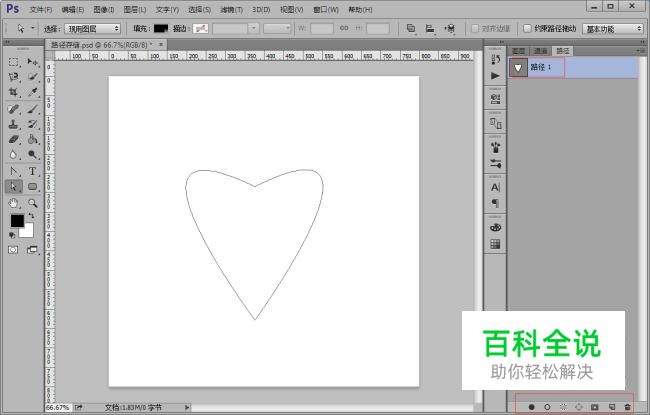The width and height of the screenshot is (650, 415).
Task: Select the Rounded Rectangle shape tool
Action: tap(32, 187)
